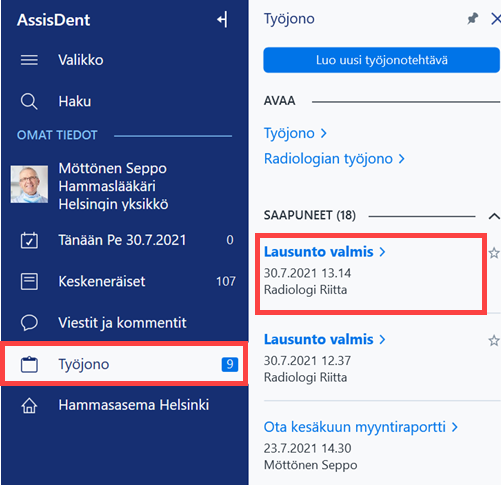This screenshot has height=485, width=501.
Task: Click the Keskeneräiset document icon
Action: coord(29,281)
